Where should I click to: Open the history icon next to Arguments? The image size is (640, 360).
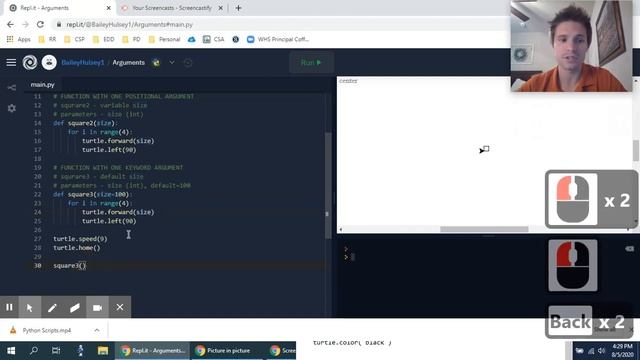(x=188, y=62)
